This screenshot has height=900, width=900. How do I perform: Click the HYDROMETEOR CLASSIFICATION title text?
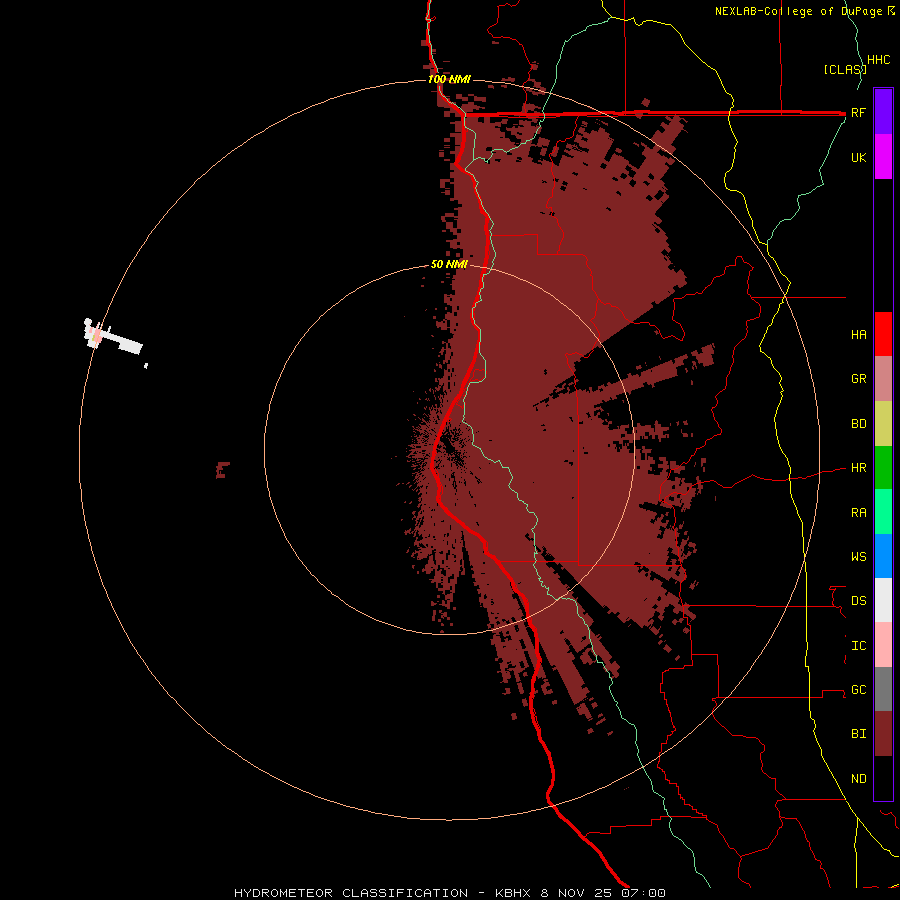pos(351,893)
